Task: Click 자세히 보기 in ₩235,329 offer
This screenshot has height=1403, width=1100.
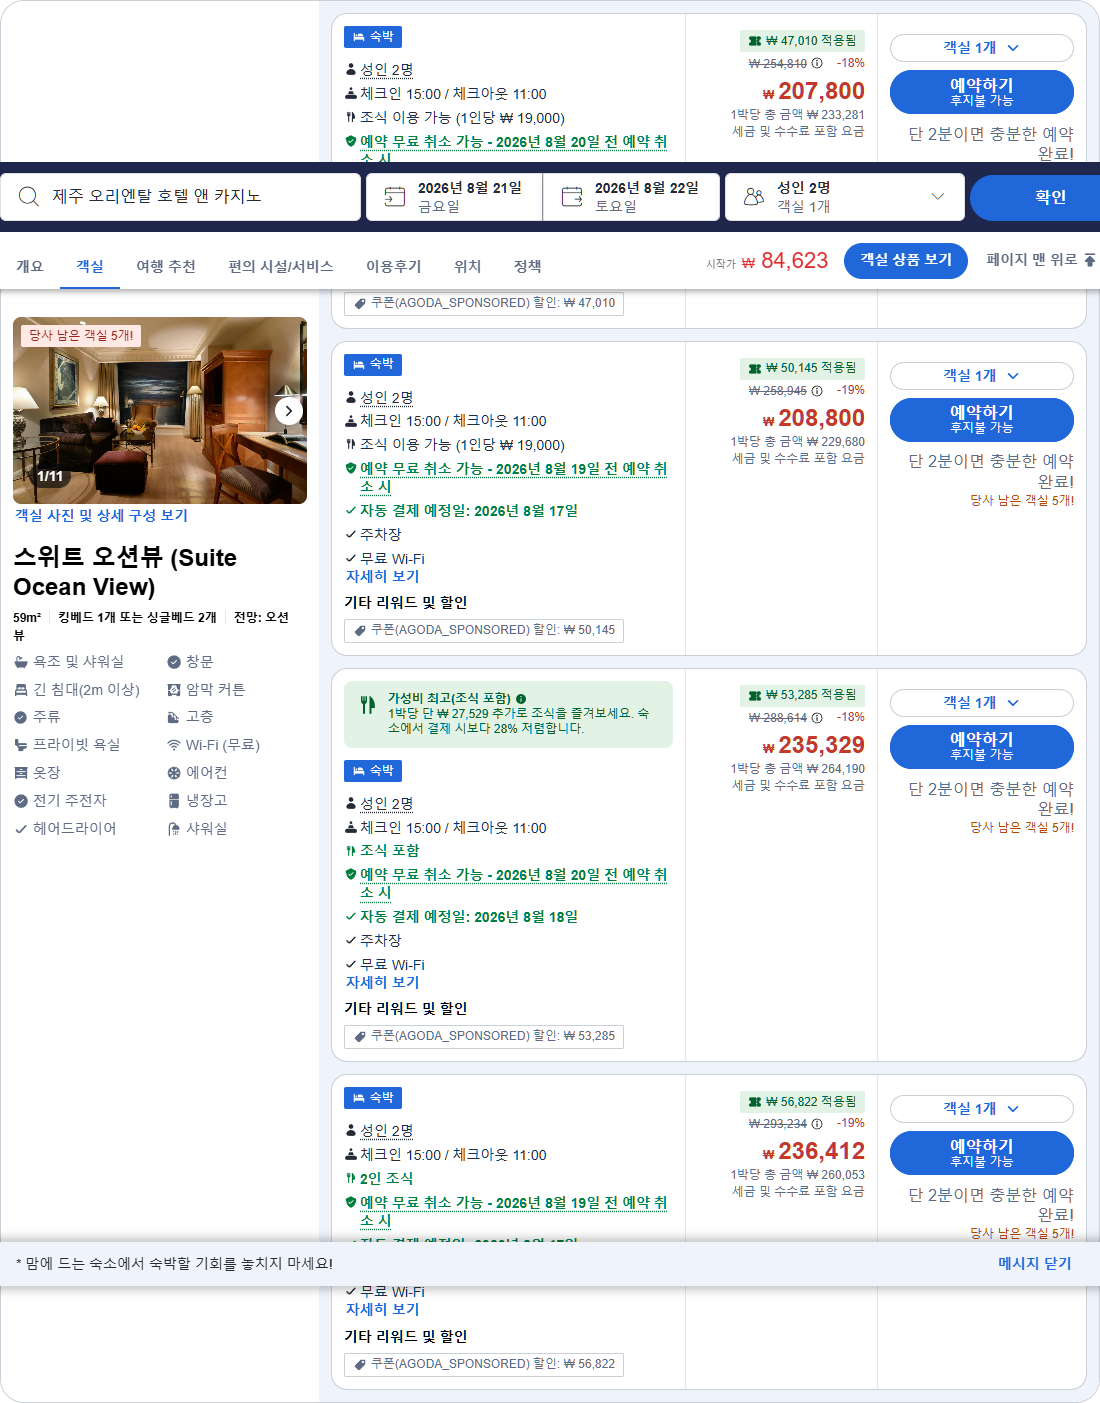Action: pos(383,983)
